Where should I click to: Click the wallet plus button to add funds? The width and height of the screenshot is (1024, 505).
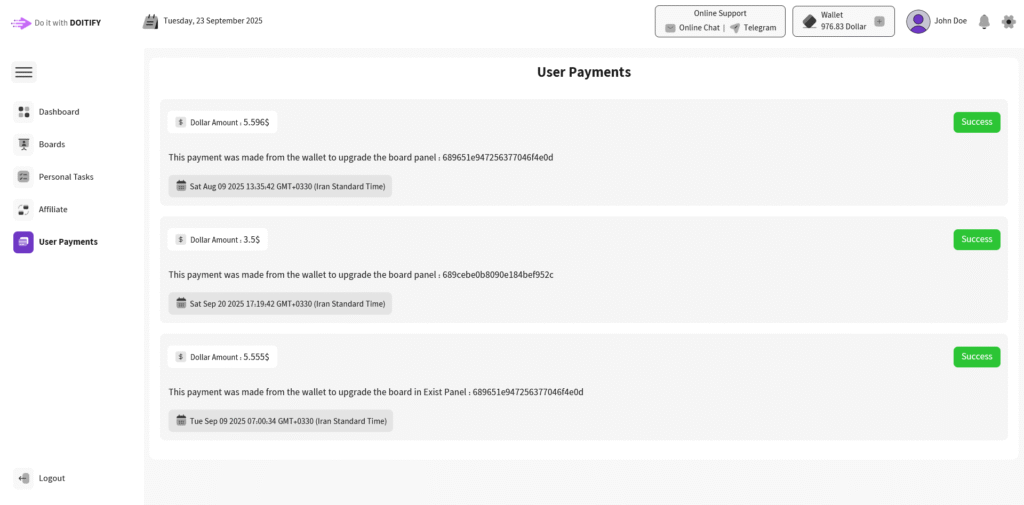879,21
